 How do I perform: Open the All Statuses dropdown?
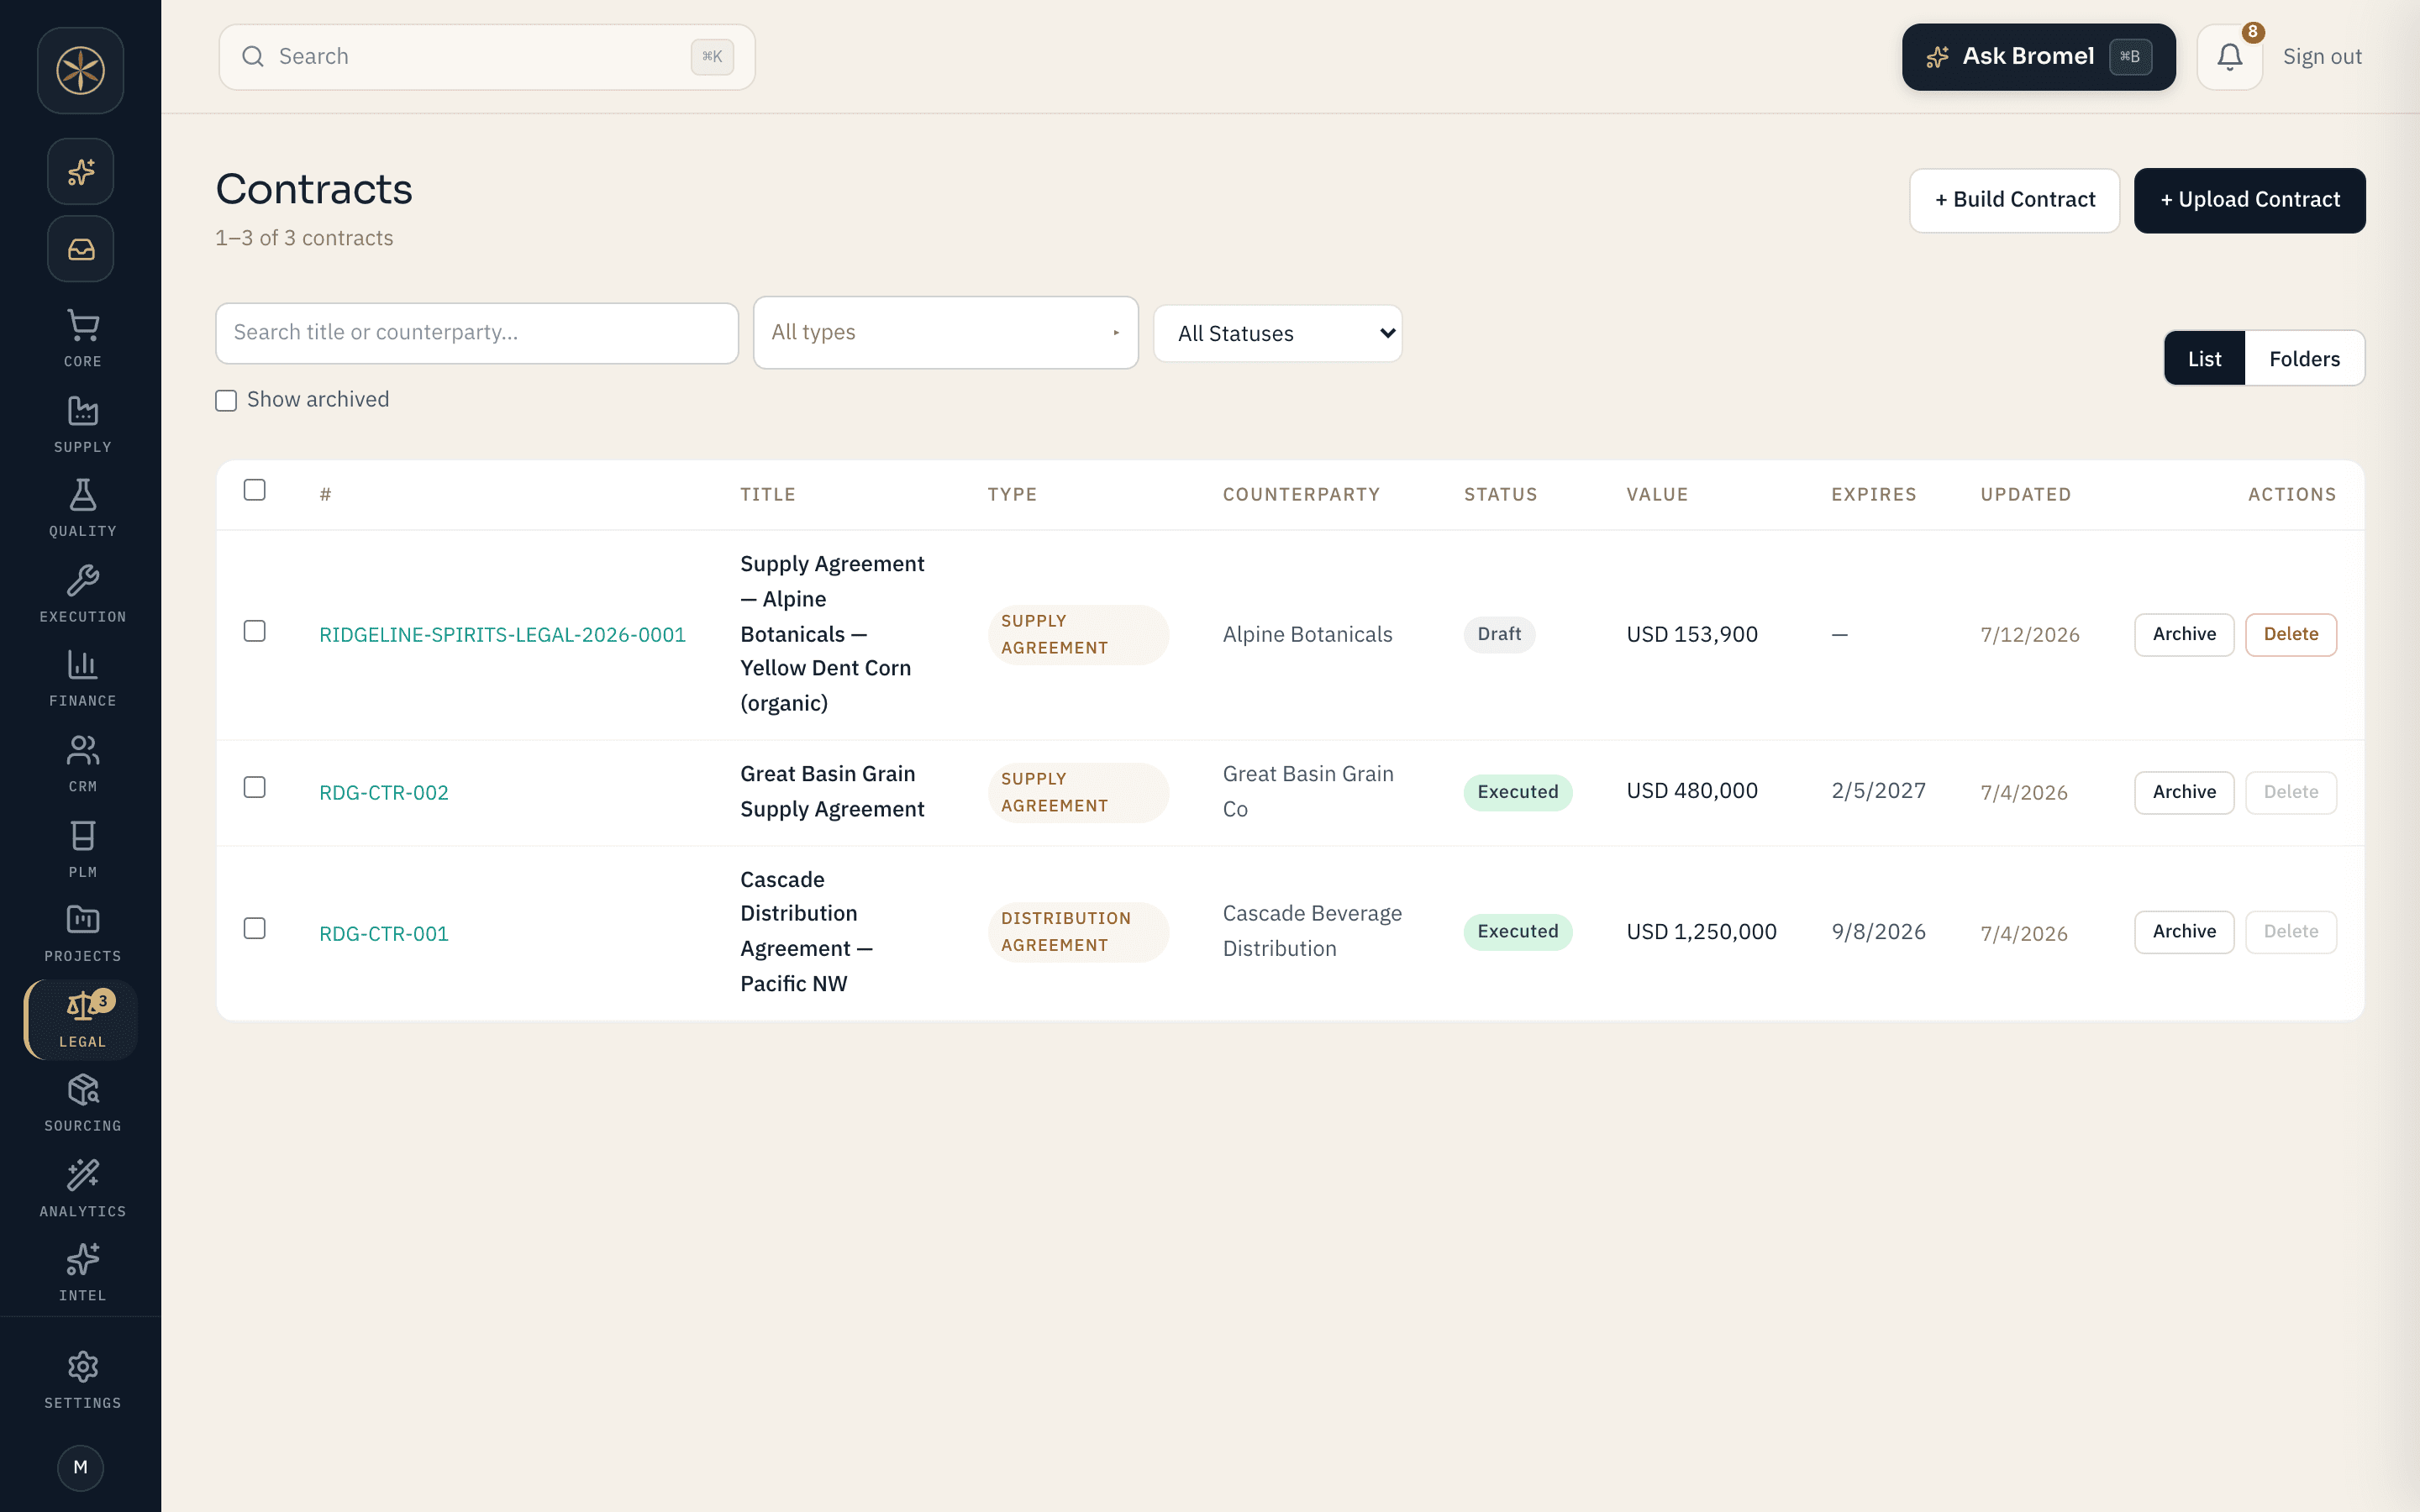(1277, 333)
